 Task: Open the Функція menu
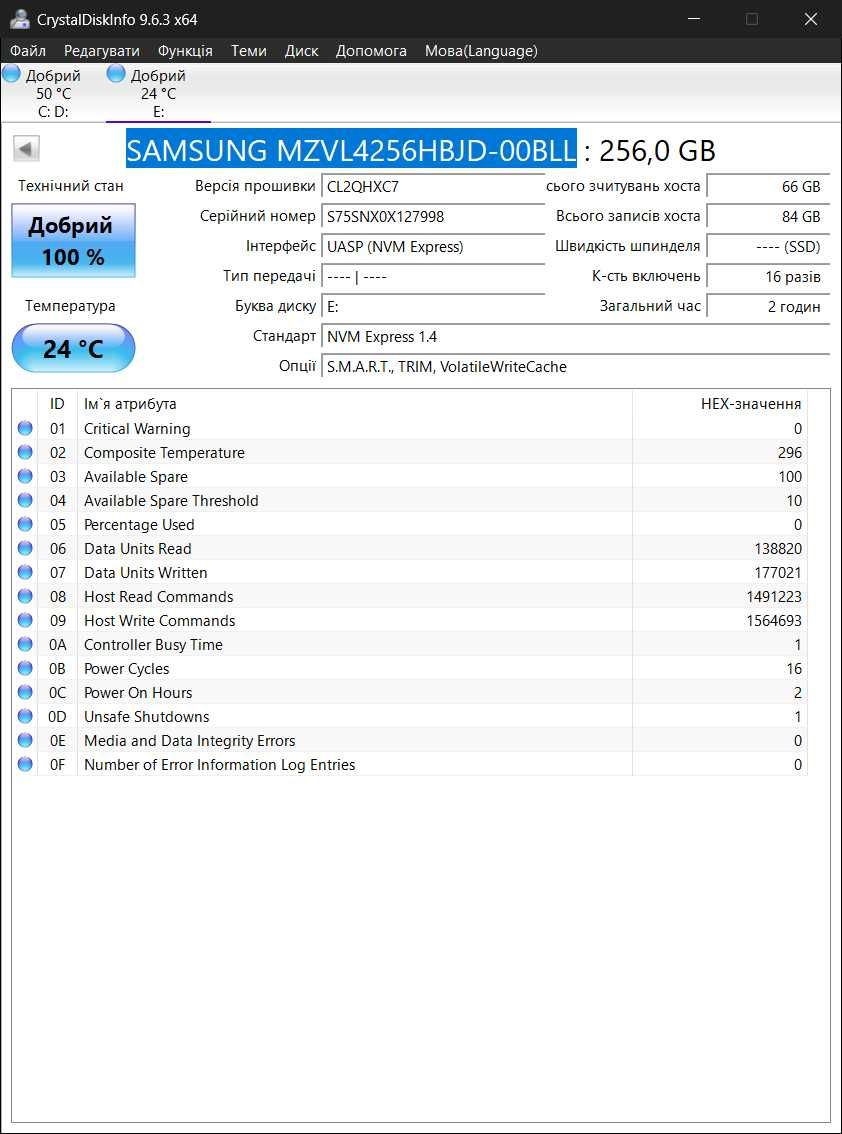[x=185, y=51]
